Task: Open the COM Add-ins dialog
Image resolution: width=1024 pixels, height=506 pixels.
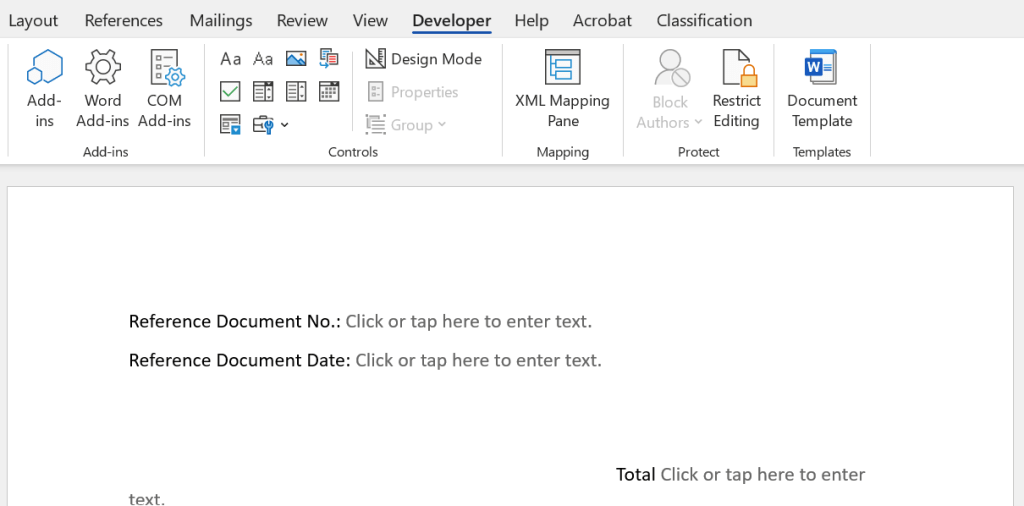Action: [x=164, y=90]
